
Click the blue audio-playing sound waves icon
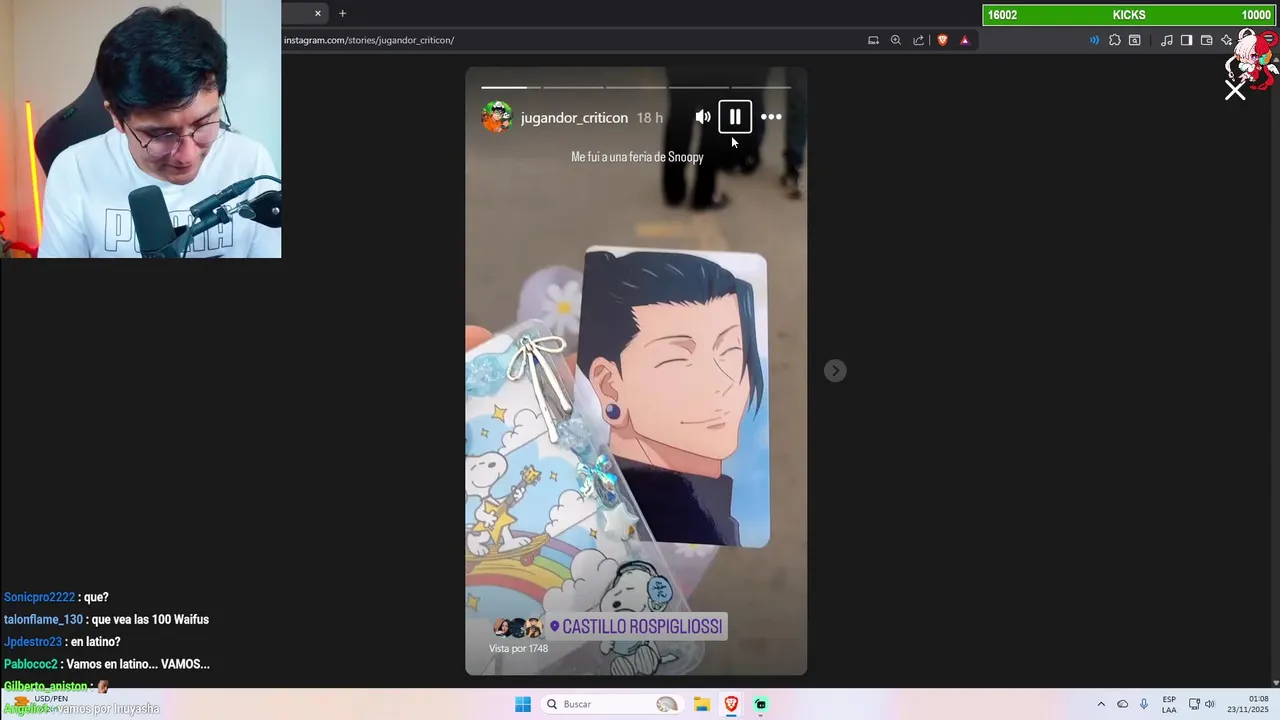click(x=1094, y=40)
